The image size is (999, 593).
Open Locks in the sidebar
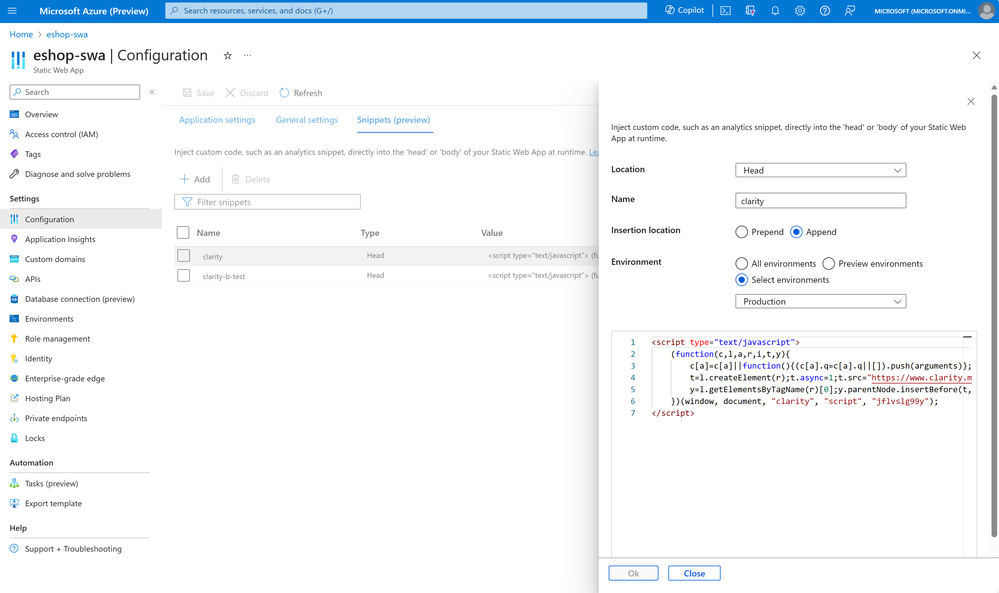click(34, 438)
